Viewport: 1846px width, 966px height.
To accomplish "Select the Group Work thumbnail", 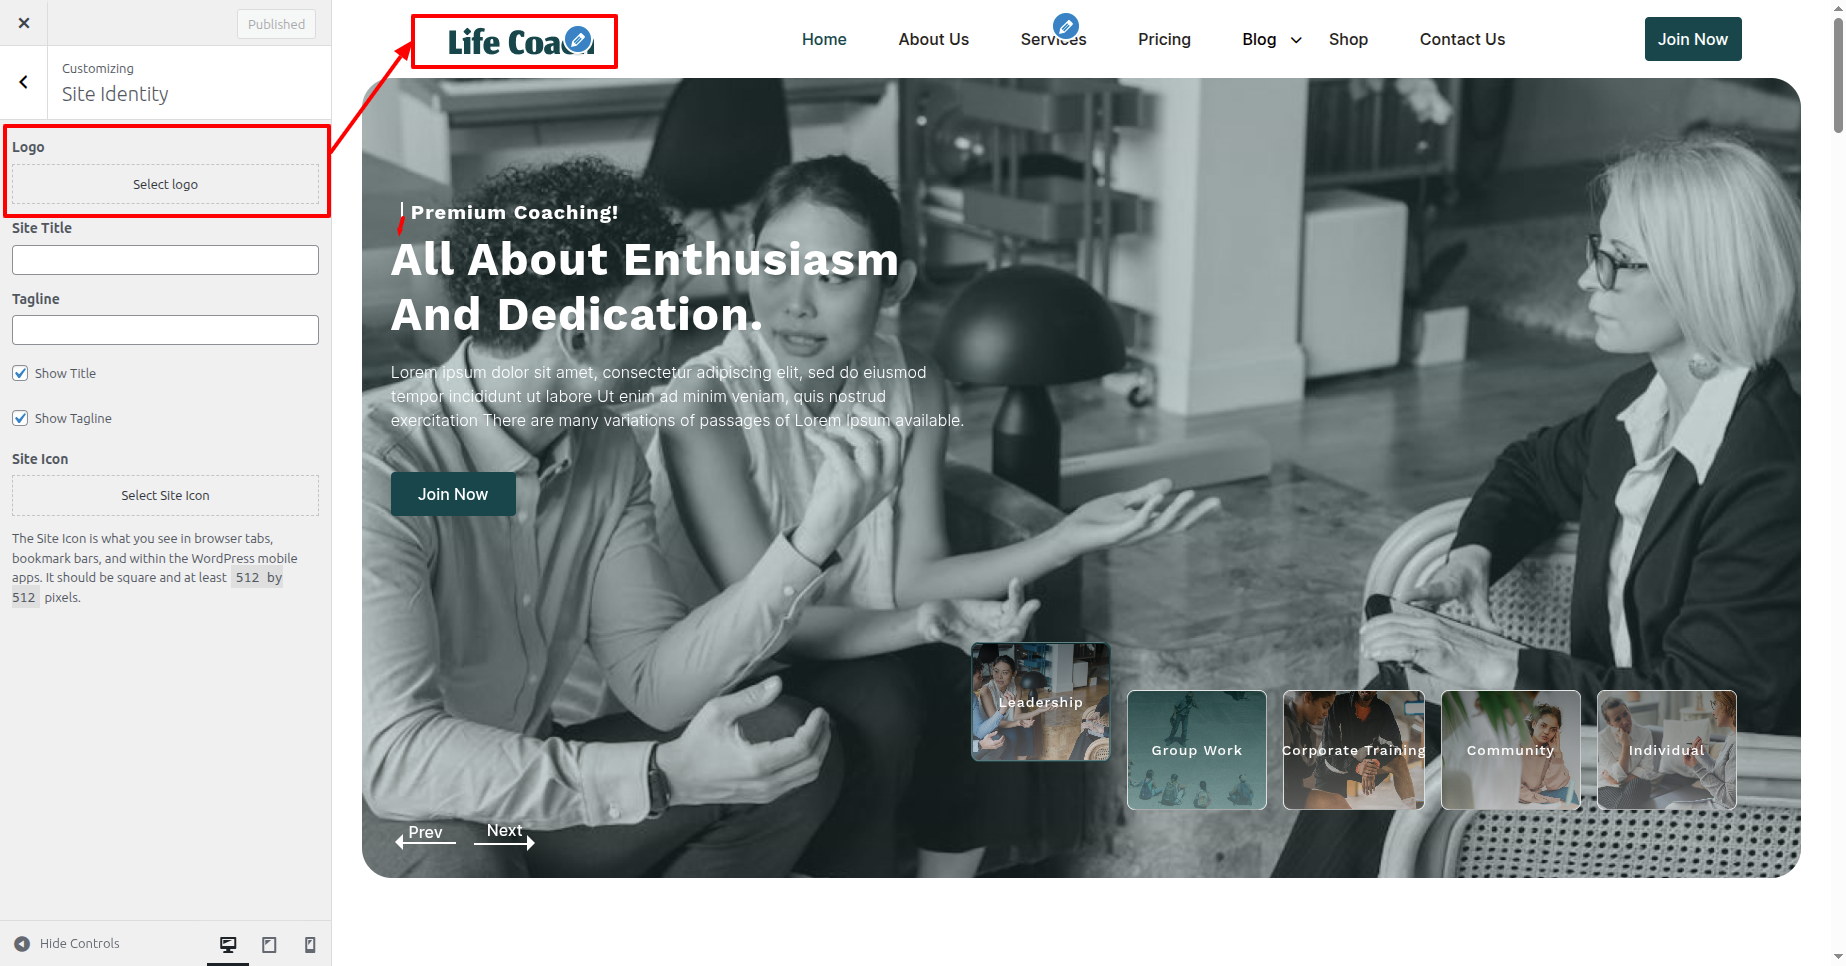I will click(x=1197, y=750).
